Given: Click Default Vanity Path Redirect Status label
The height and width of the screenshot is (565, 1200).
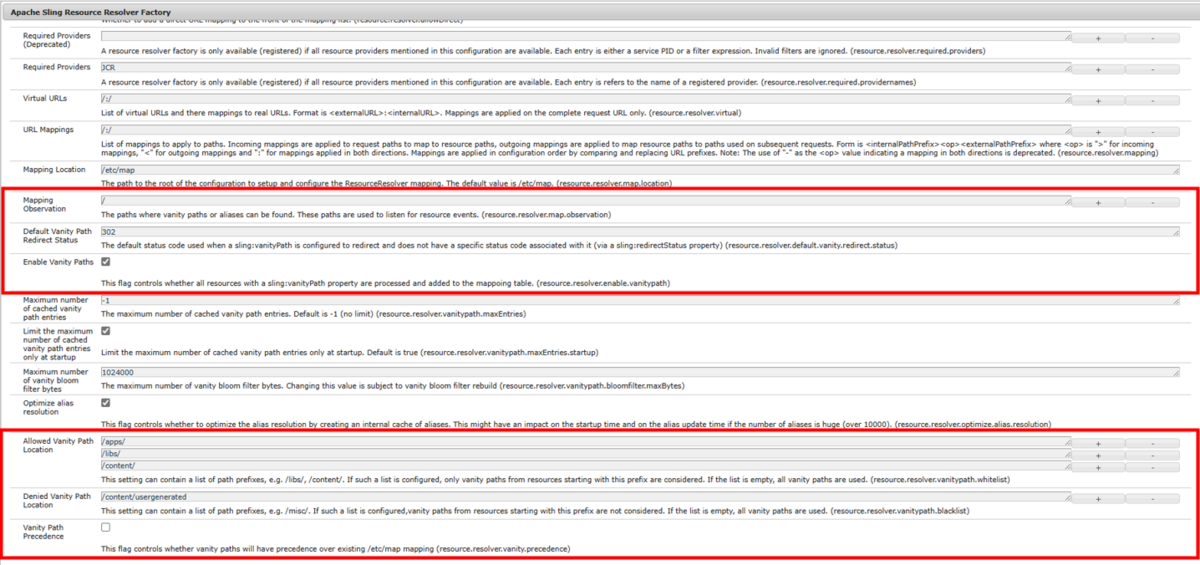Looking at the screenshot, I should pyautogui.click(x=57, y=236).
